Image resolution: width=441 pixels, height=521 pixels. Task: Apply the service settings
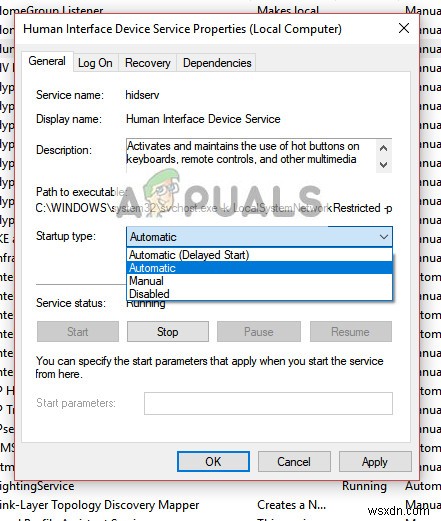pyautogui.click(x=375, y=462)
